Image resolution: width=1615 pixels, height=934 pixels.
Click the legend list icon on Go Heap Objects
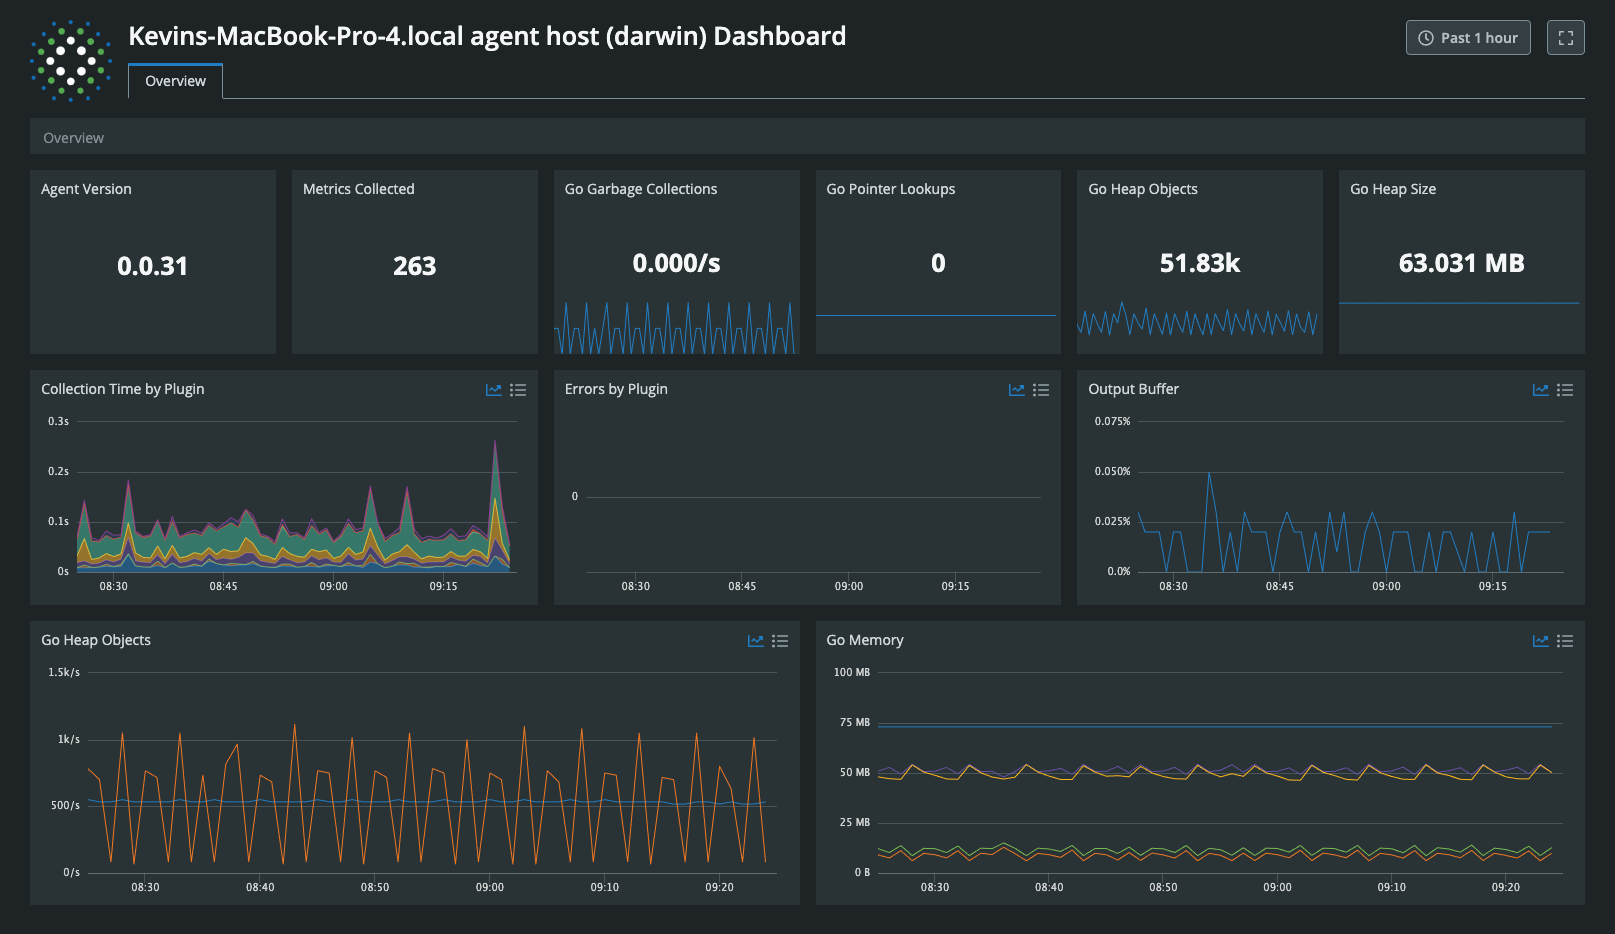(780, 640)
